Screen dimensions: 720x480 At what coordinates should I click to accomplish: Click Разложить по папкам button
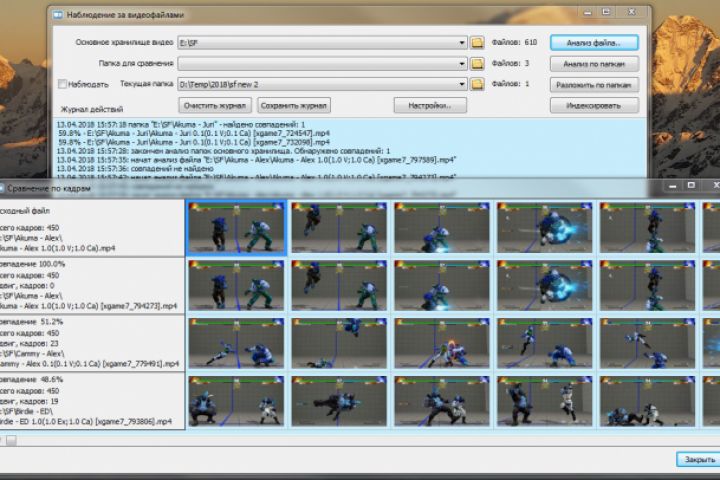click(594, 85)
